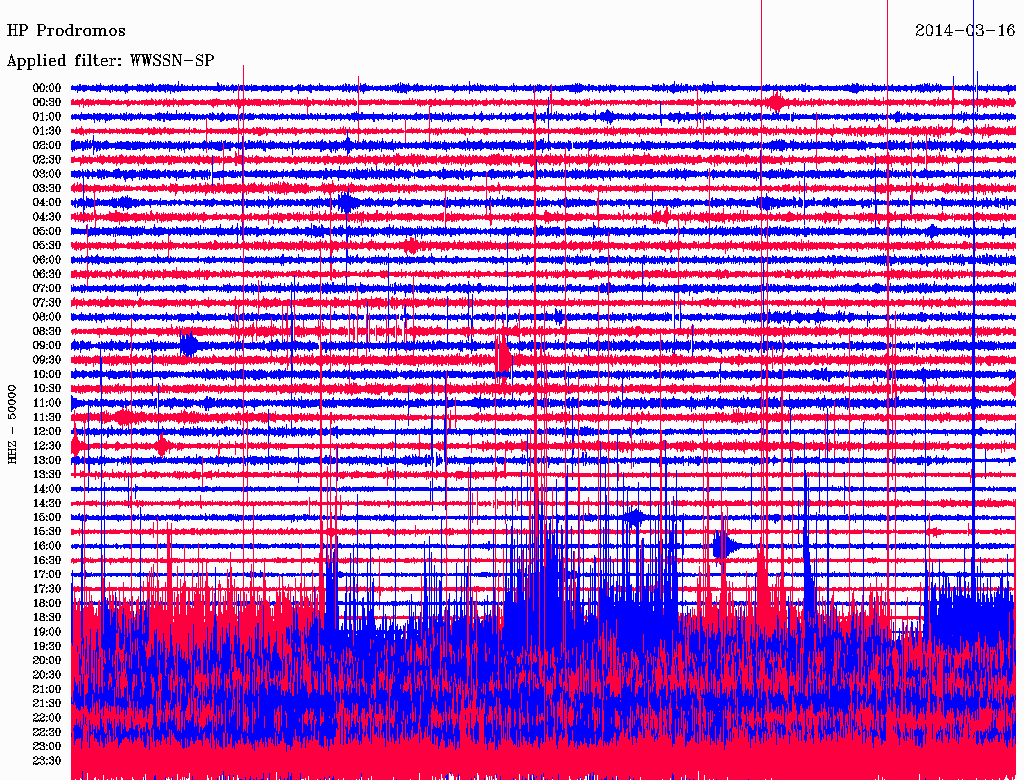Select the 10:30 time row label
The width and height of the screenshot is (1024, 780).
pos(47,389)
